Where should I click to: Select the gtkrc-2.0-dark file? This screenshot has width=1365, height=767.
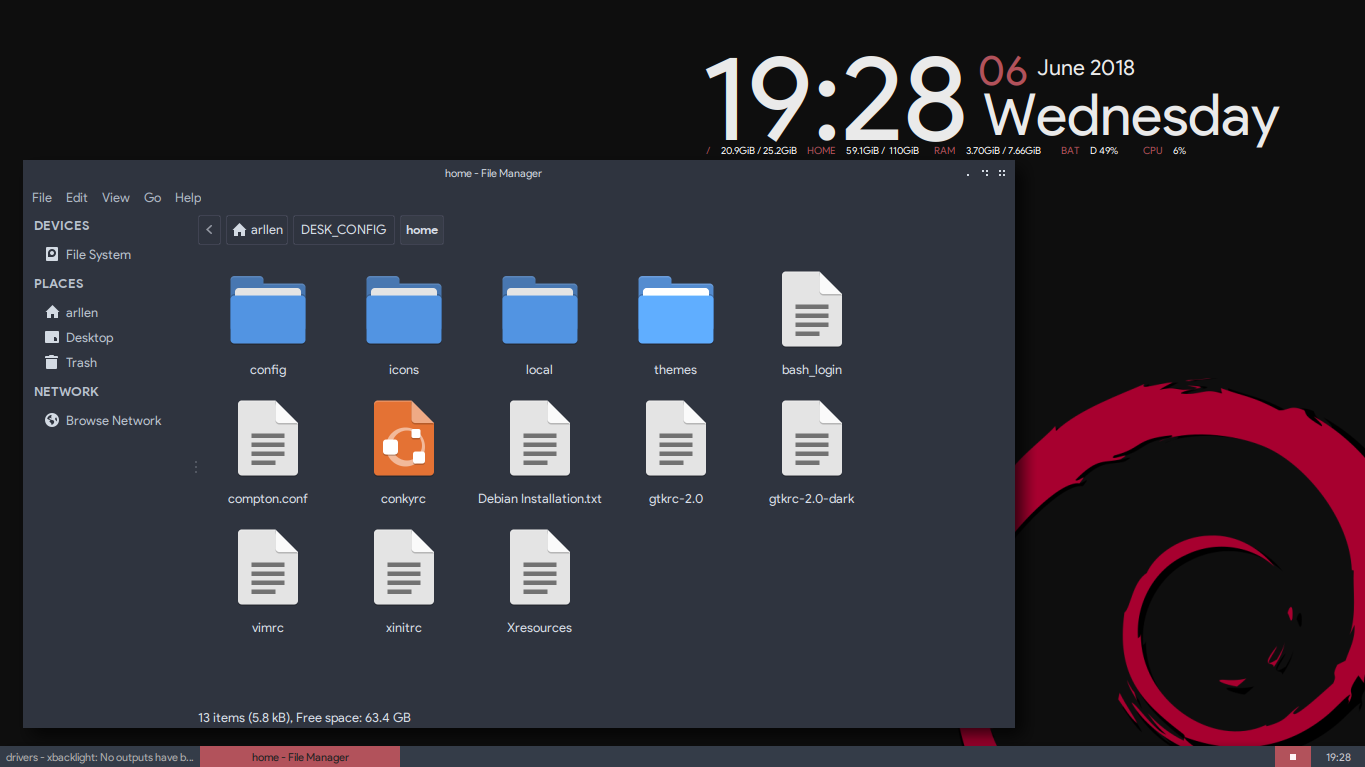(x=811, y=438)
